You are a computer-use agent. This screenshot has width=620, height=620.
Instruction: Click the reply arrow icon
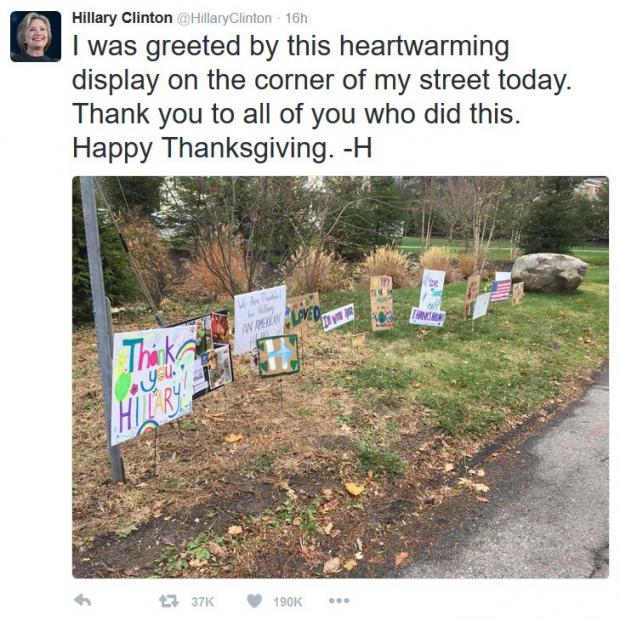(83, 601)
